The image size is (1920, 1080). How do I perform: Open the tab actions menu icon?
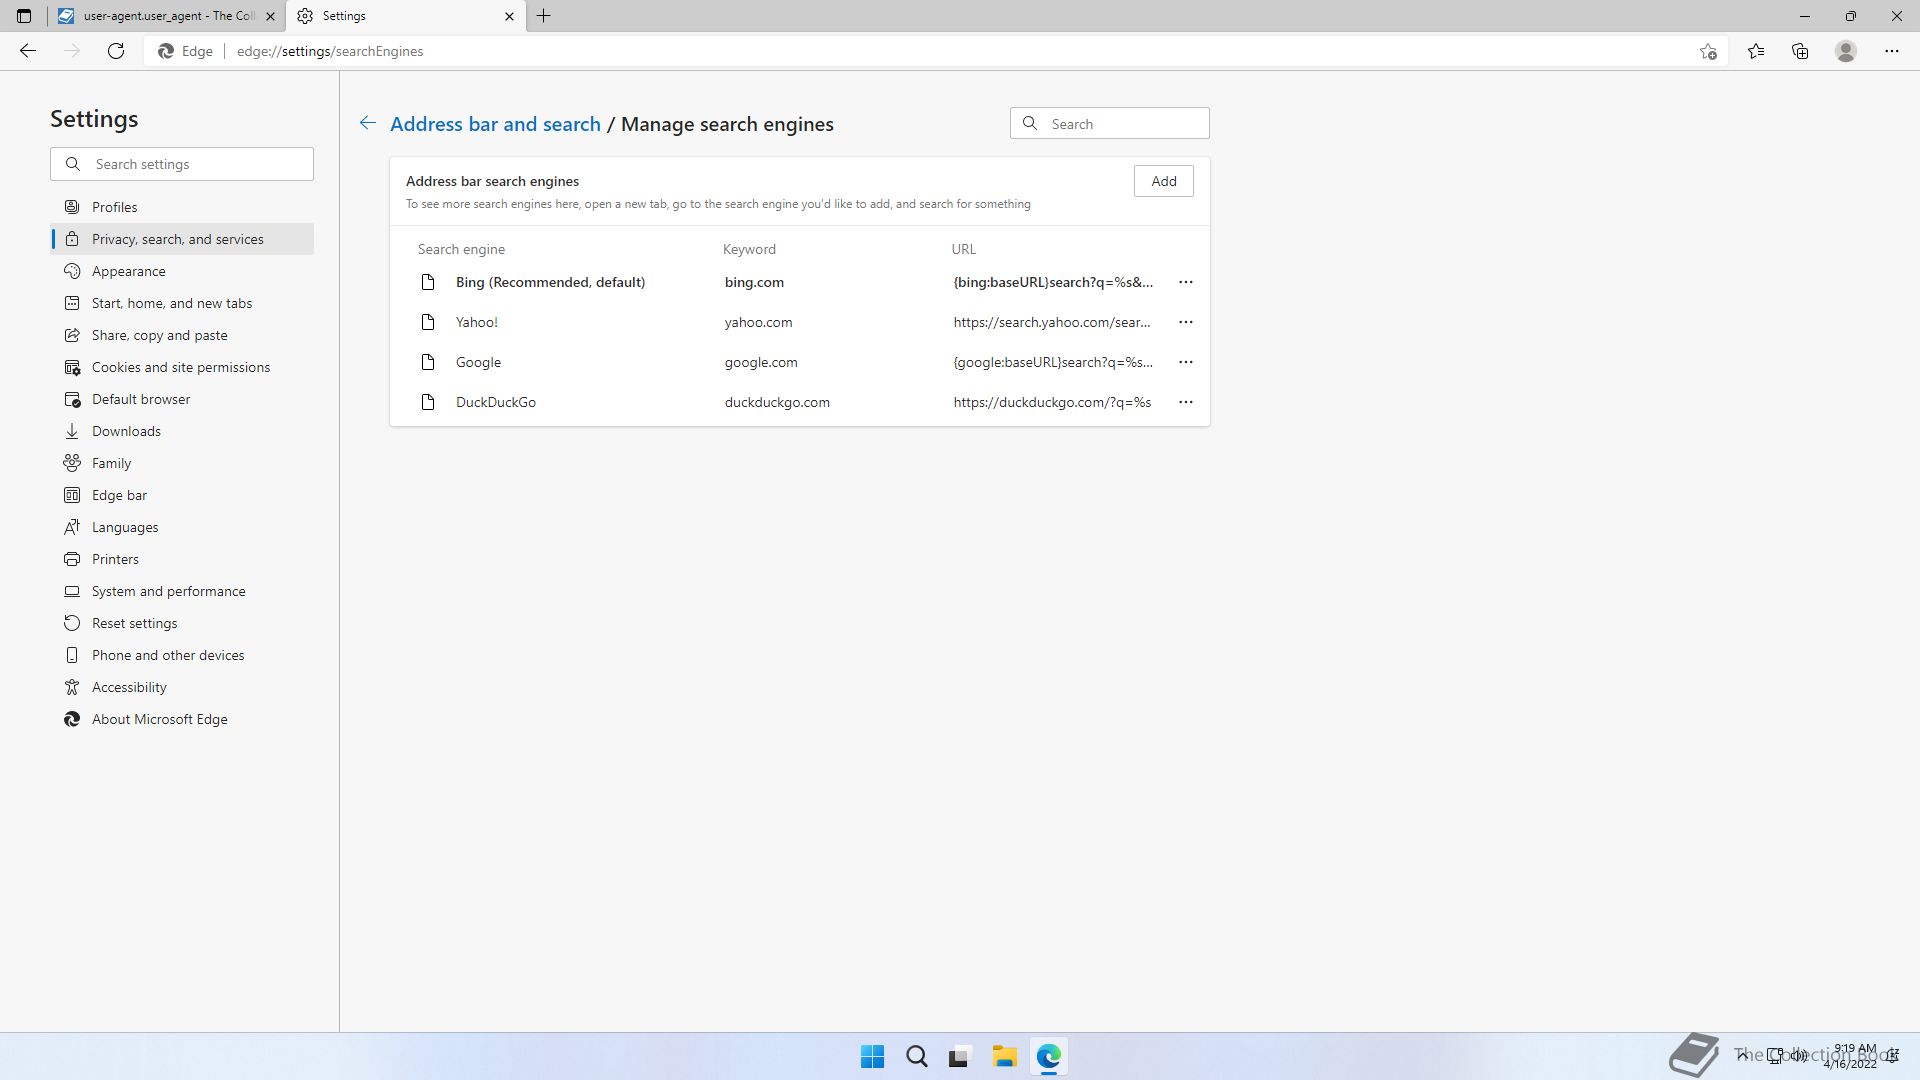click(x=24, y=16)
